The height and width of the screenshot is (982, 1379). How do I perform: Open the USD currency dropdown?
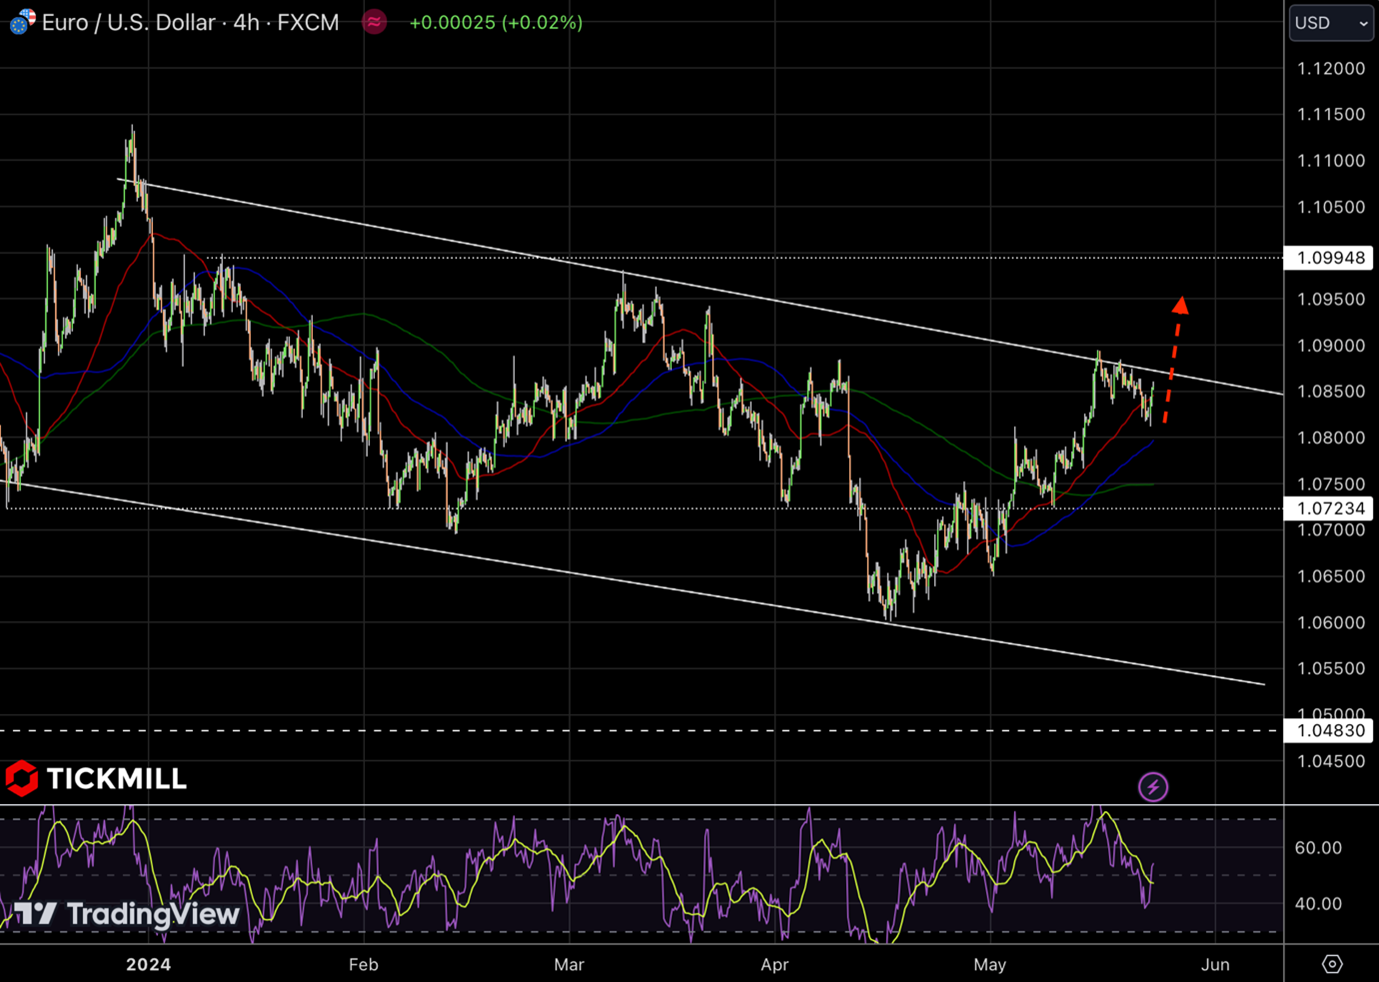pos(1331,22)
